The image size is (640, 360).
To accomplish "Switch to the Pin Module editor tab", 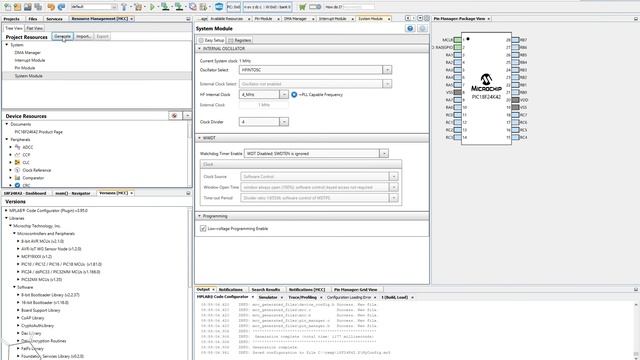I will 263,19.
